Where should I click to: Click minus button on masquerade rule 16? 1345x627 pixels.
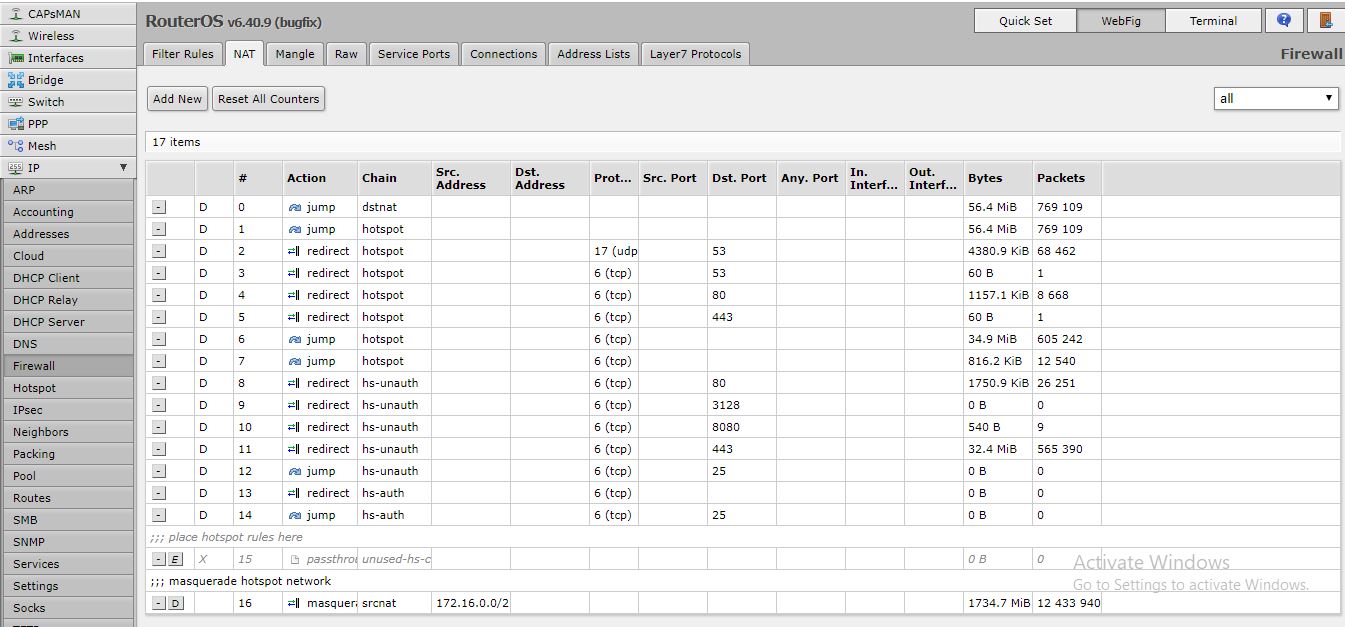(159, 603)
